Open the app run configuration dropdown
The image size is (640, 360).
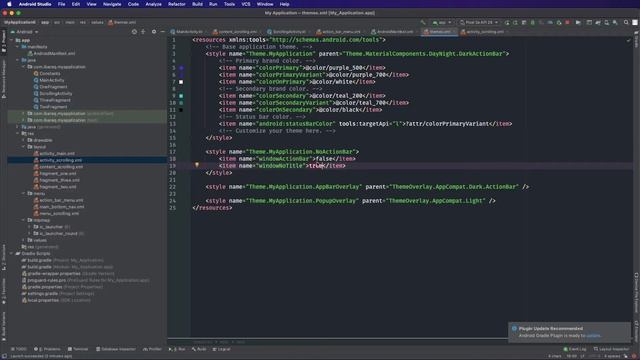(x=442, y=22)
